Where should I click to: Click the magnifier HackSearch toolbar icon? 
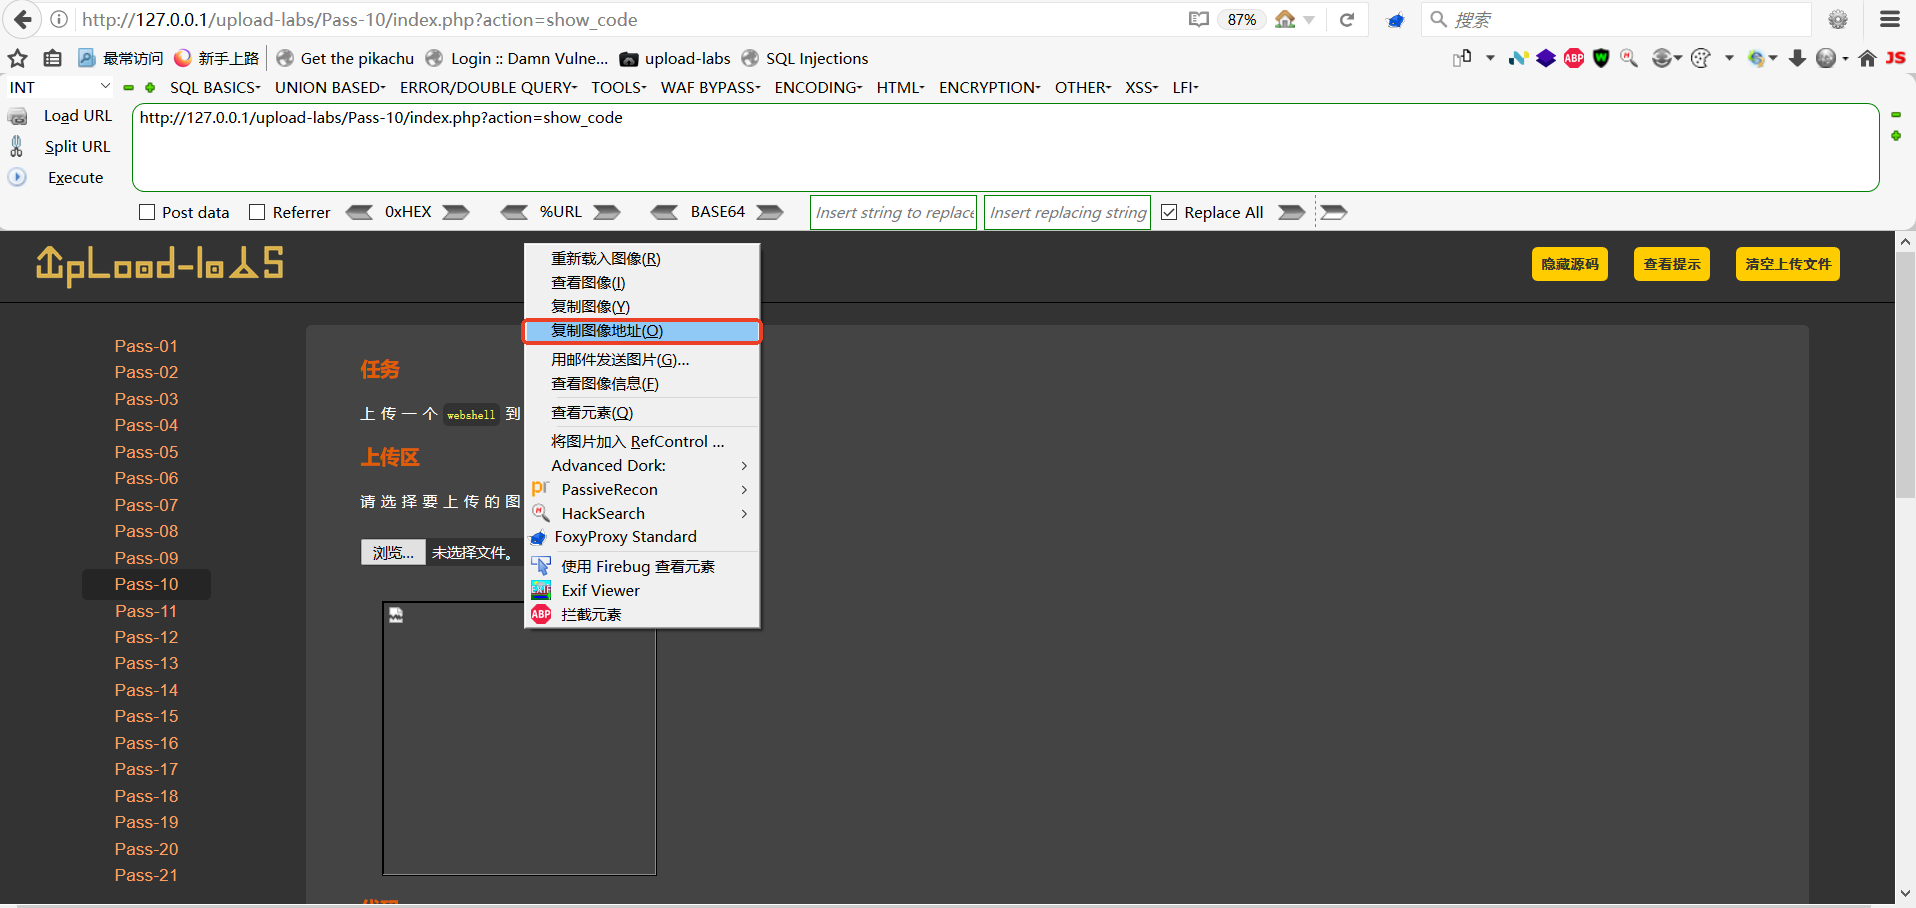1629,58
